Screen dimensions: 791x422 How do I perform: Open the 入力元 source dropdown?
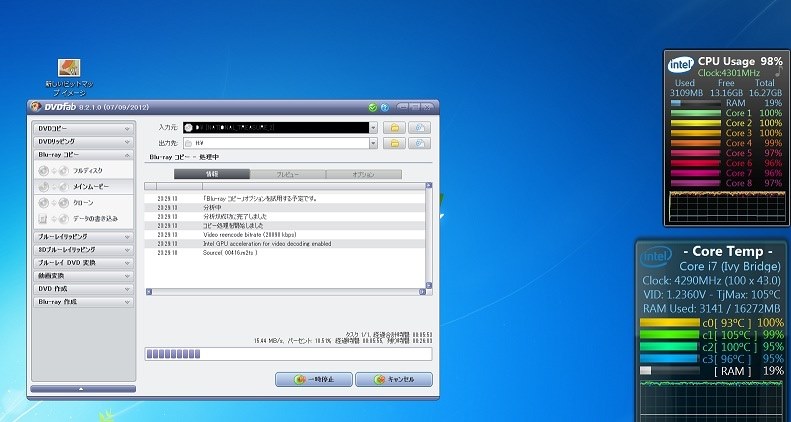[x=373, y=128]
